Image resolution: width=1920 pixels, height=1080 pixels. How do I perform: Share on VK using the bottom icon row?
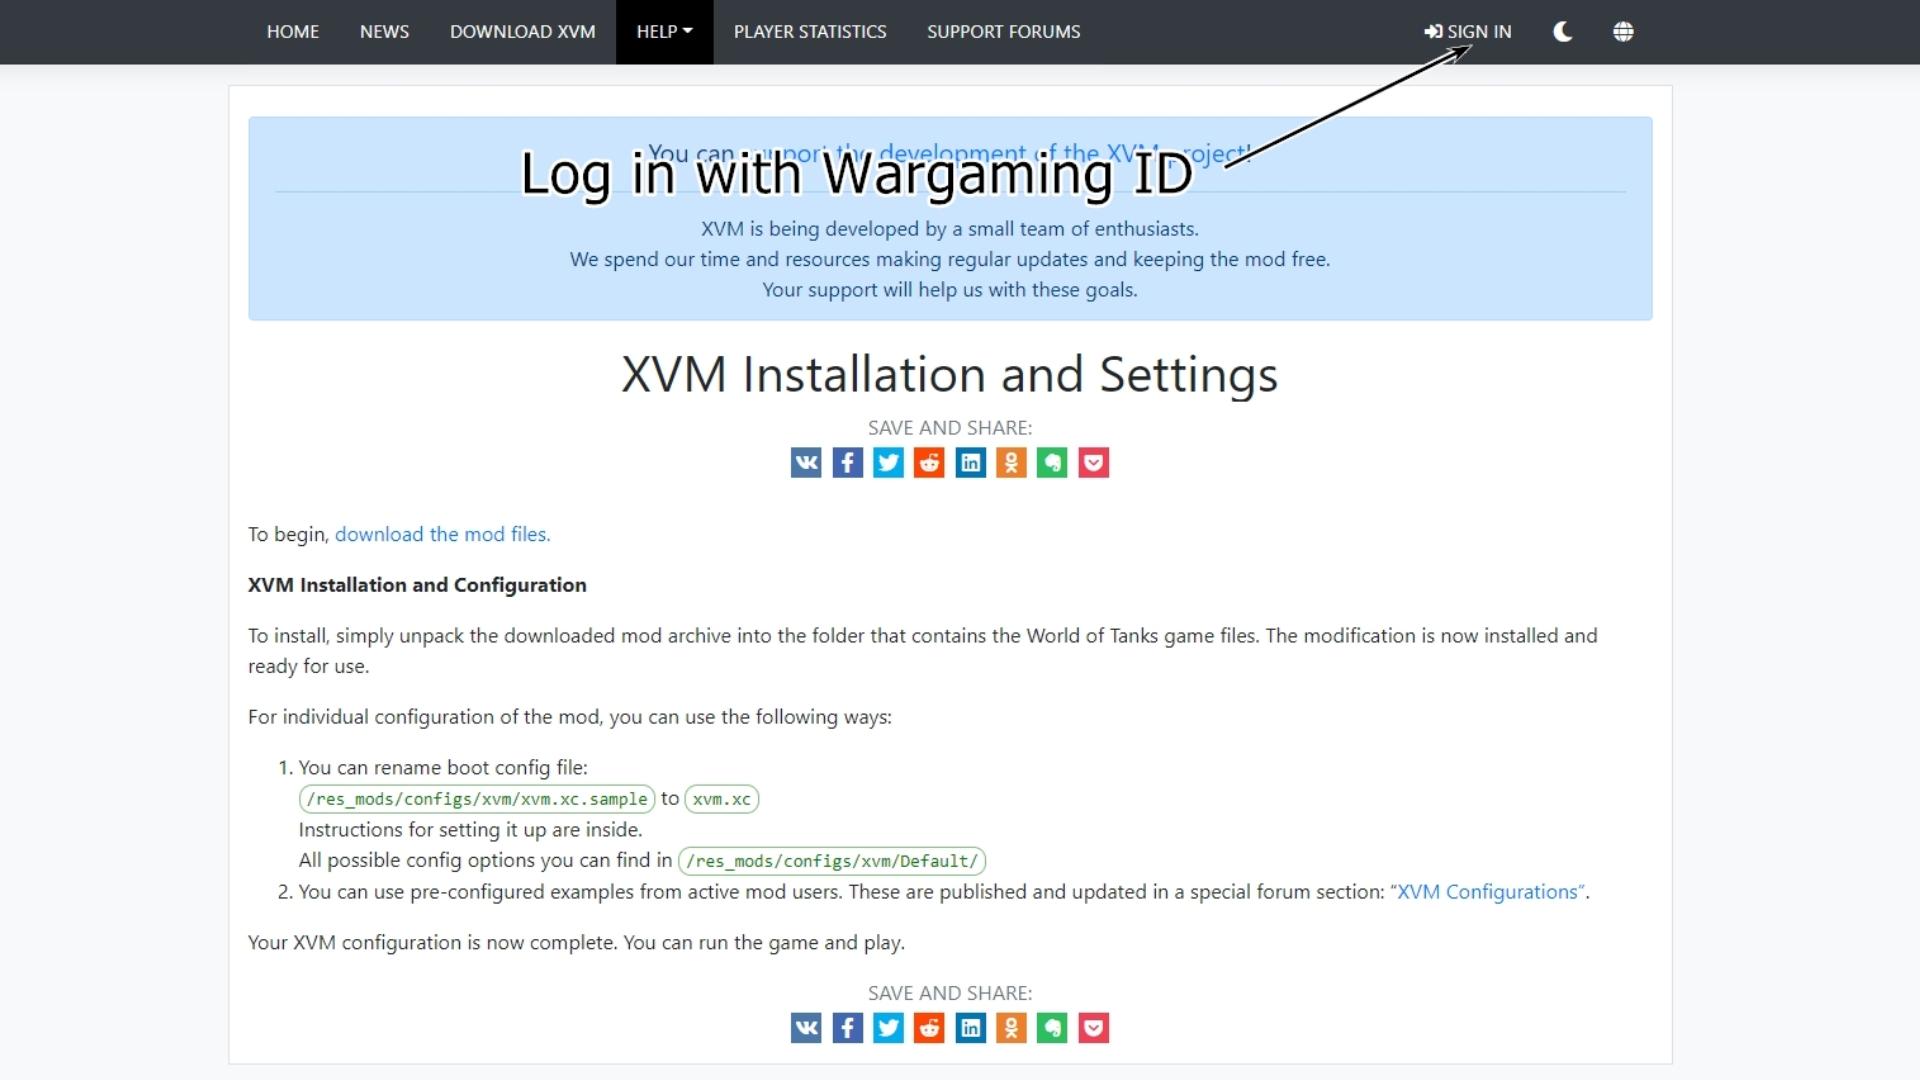[x=806, y=1028]
